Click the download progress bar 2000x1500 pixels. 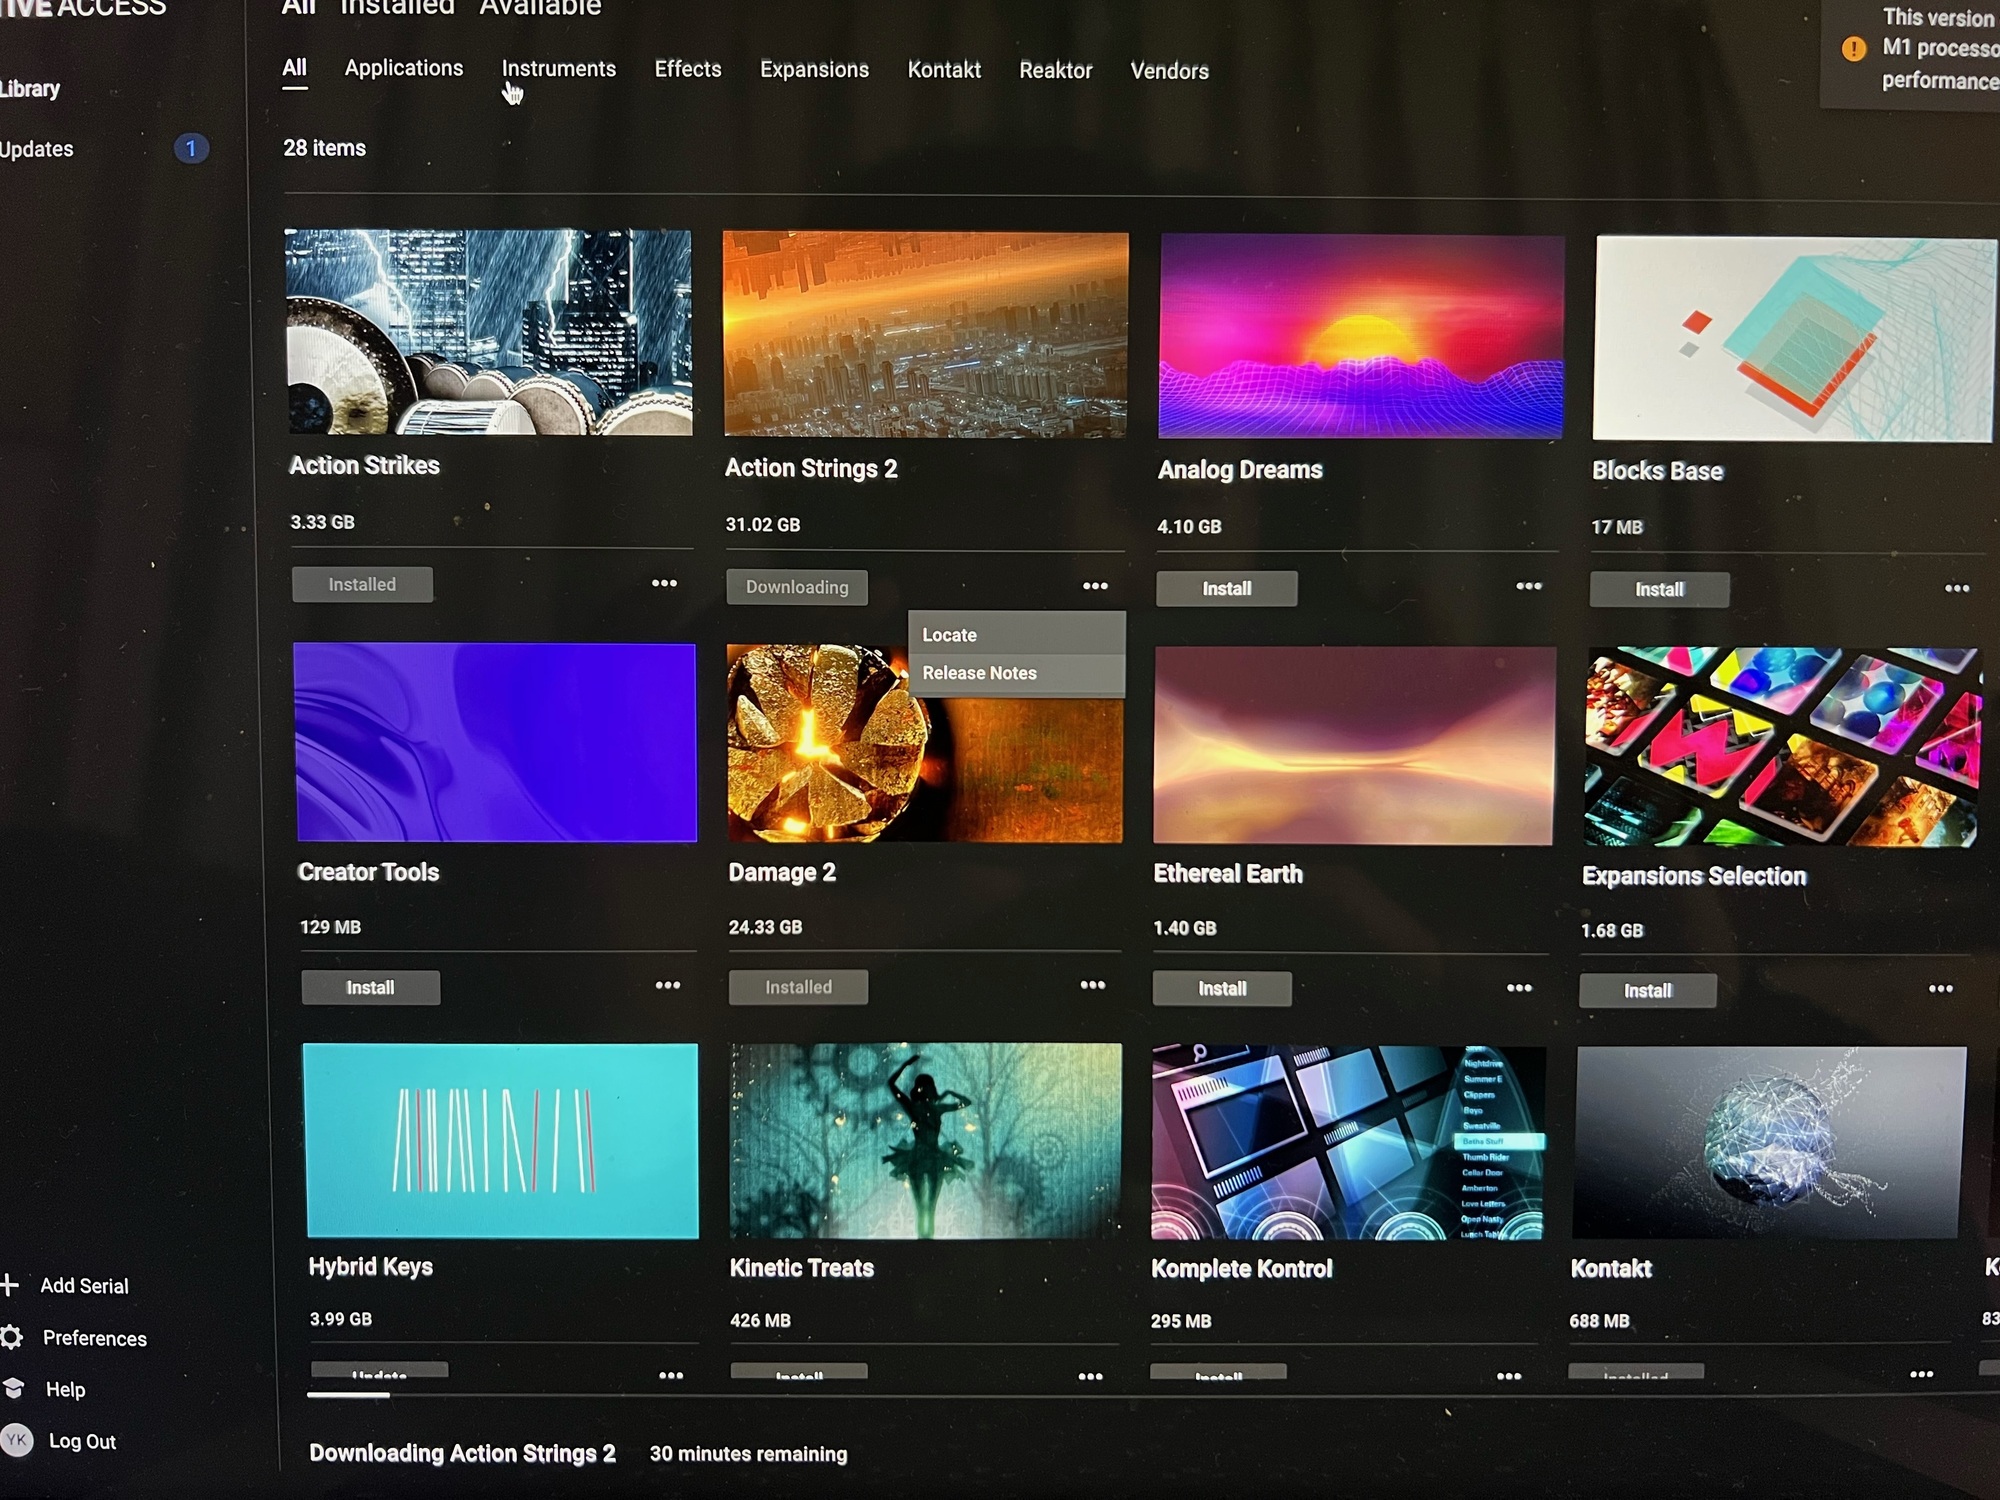[348, 1395]
